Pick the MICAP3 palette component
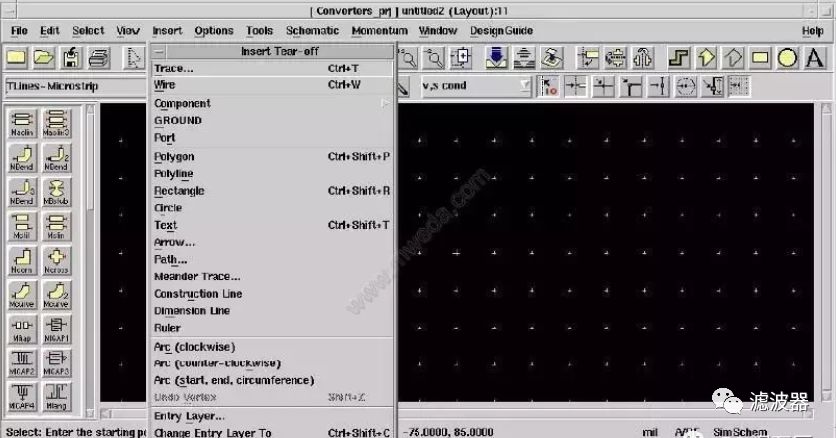 (56, 363)
